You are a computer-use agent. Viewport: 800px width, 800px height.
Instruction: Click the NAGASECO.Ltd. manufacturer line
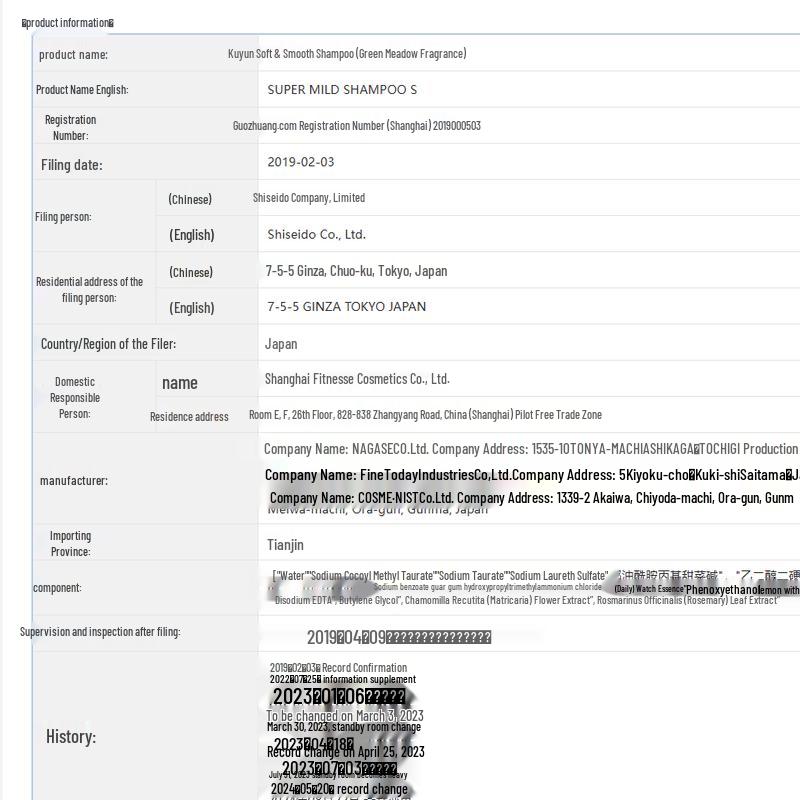[x=530, y=450]
